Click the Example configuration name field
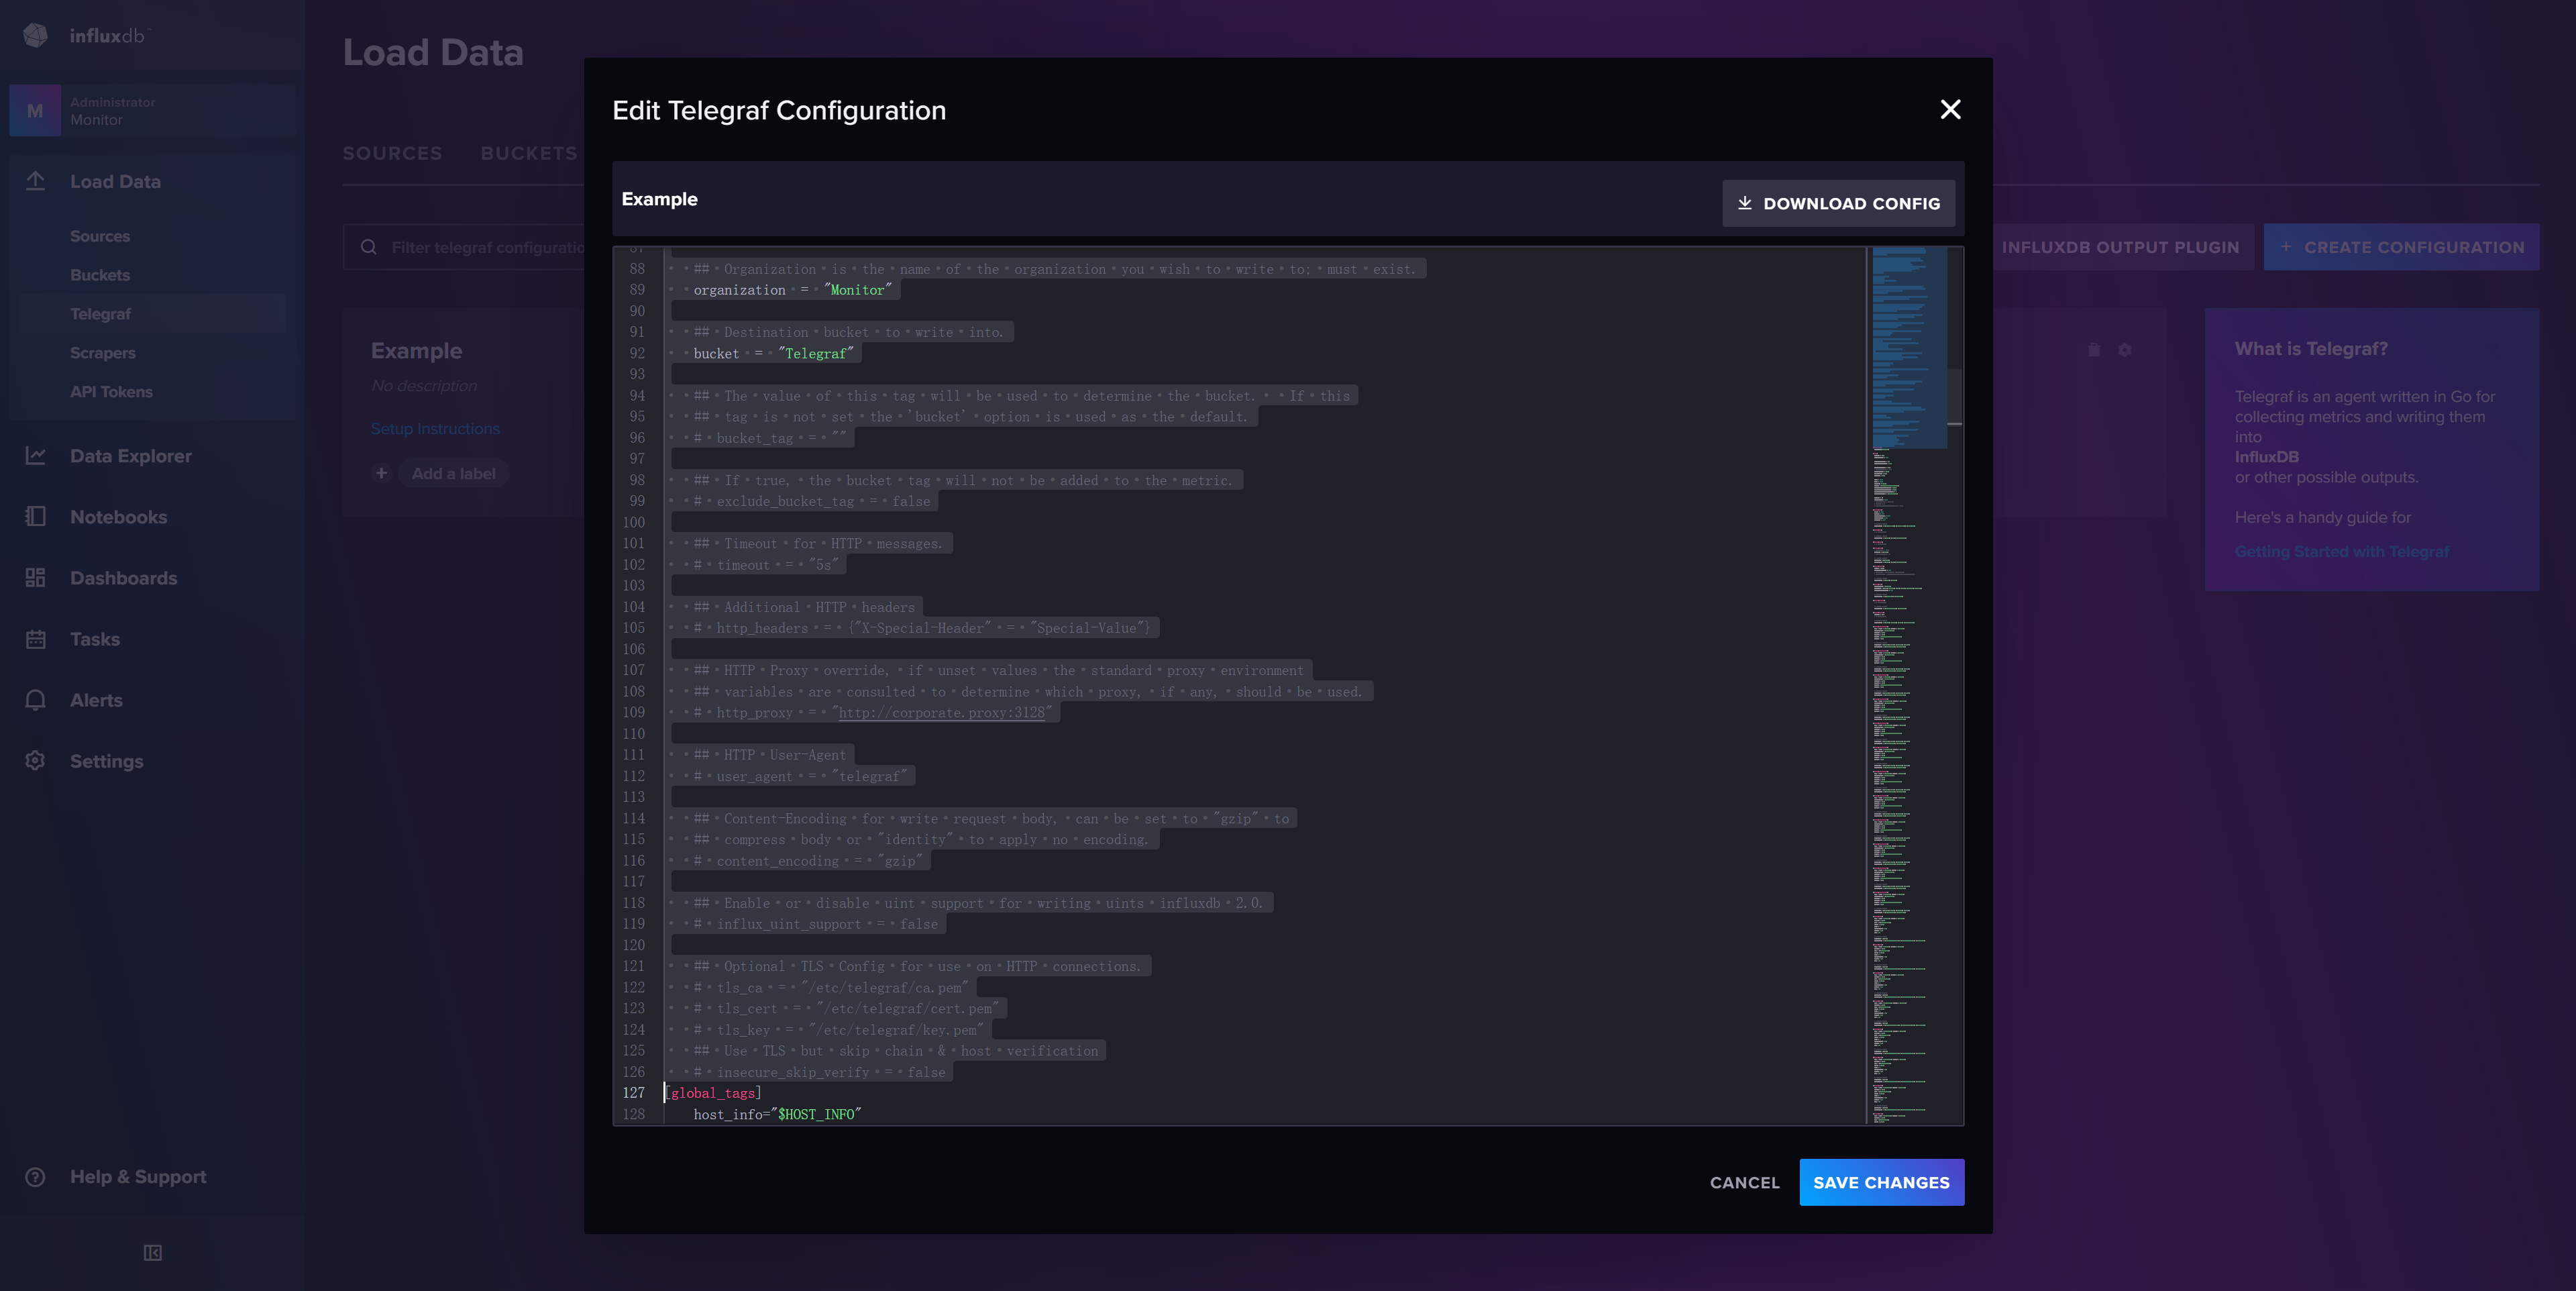This screenshot has height=1291, width=2576. click(x=660, y=199)
